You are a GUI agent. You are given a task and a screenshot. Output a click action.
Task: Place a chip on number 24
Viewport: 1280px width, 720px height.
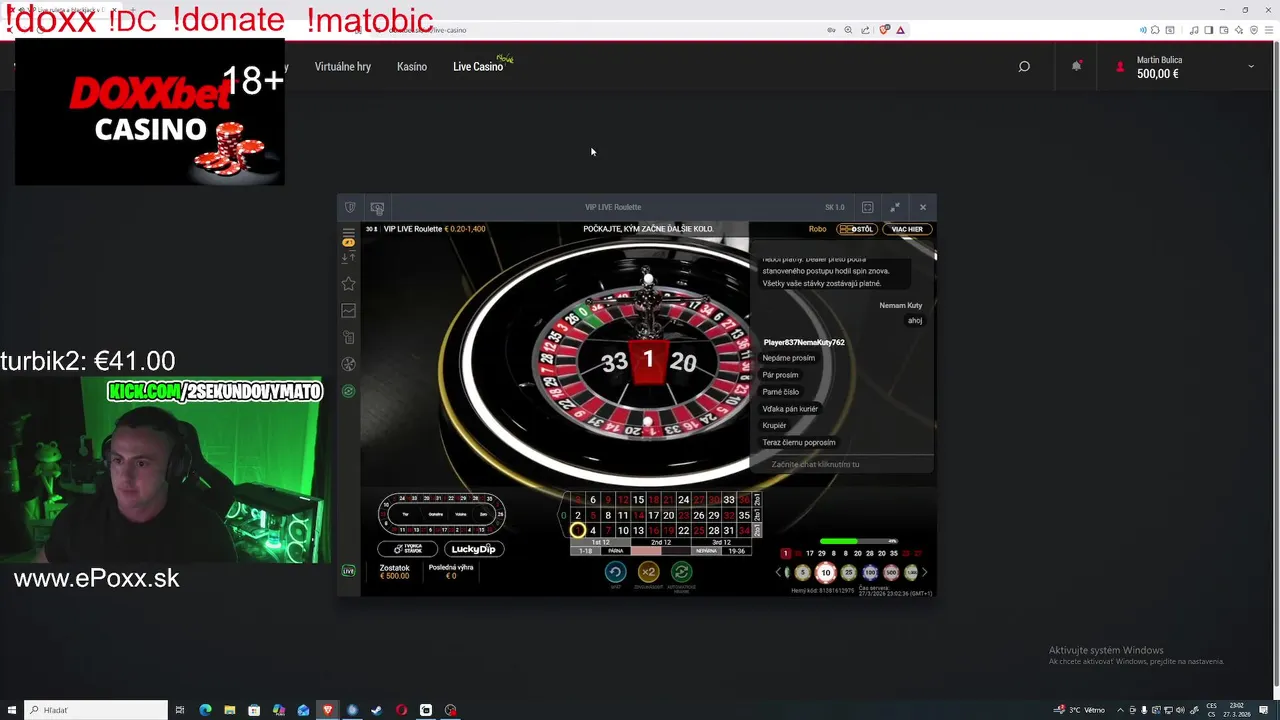[684, 499]
